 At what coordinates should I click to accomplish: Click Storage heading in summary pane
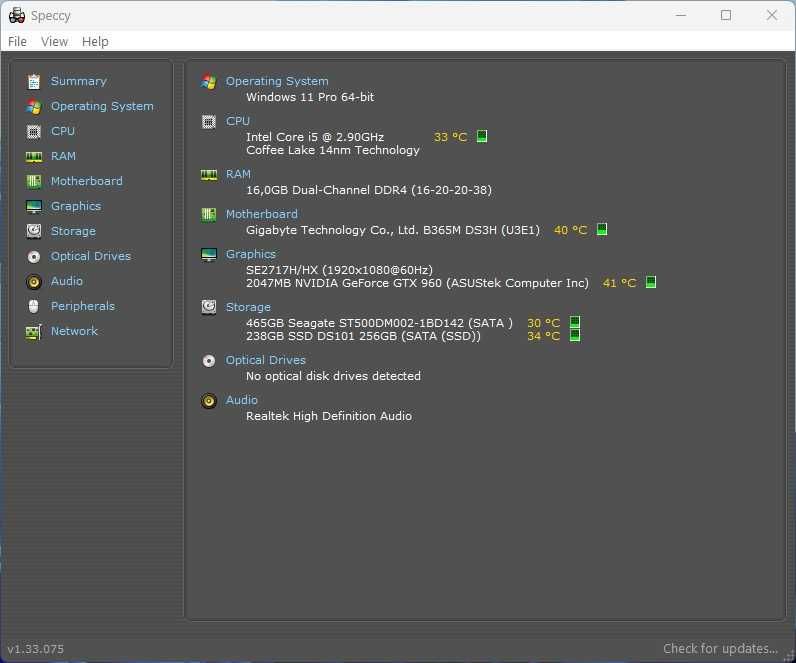pos(248,307)
